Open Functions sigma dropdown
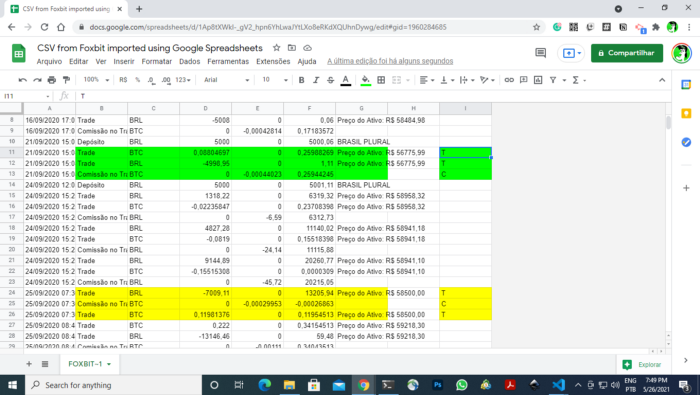 579,80
